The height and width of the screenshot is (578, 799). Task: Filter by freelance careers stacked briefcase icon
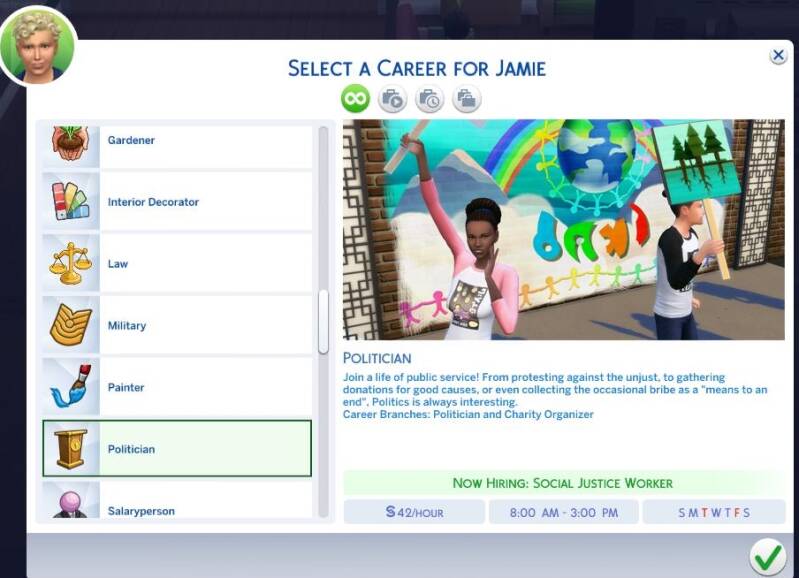click(x=466, y=98)
